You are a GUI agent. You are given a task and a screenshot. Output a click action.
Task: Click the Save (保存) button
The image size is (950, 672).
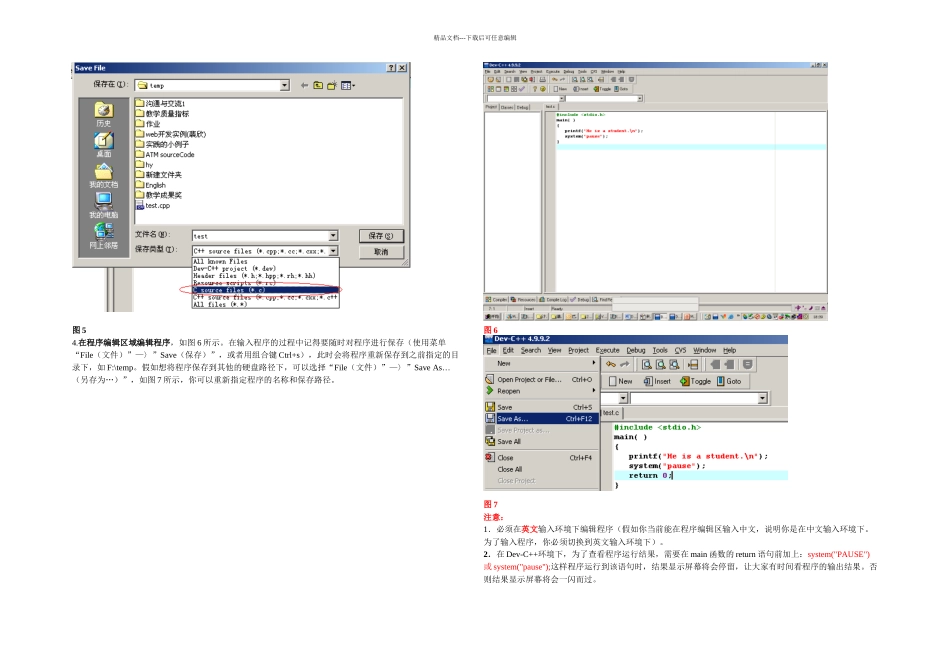tap(381, 236)
